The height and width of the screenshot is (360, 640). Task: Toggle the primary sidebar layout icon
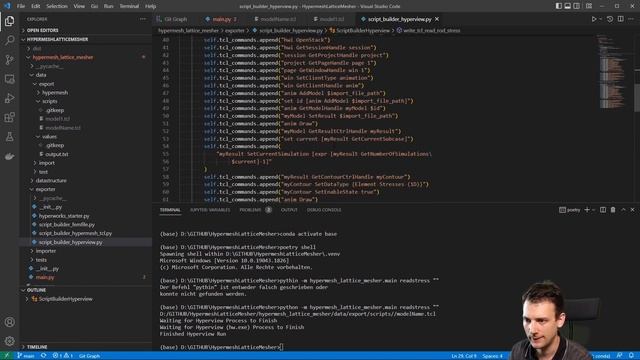tap(559, 6)
